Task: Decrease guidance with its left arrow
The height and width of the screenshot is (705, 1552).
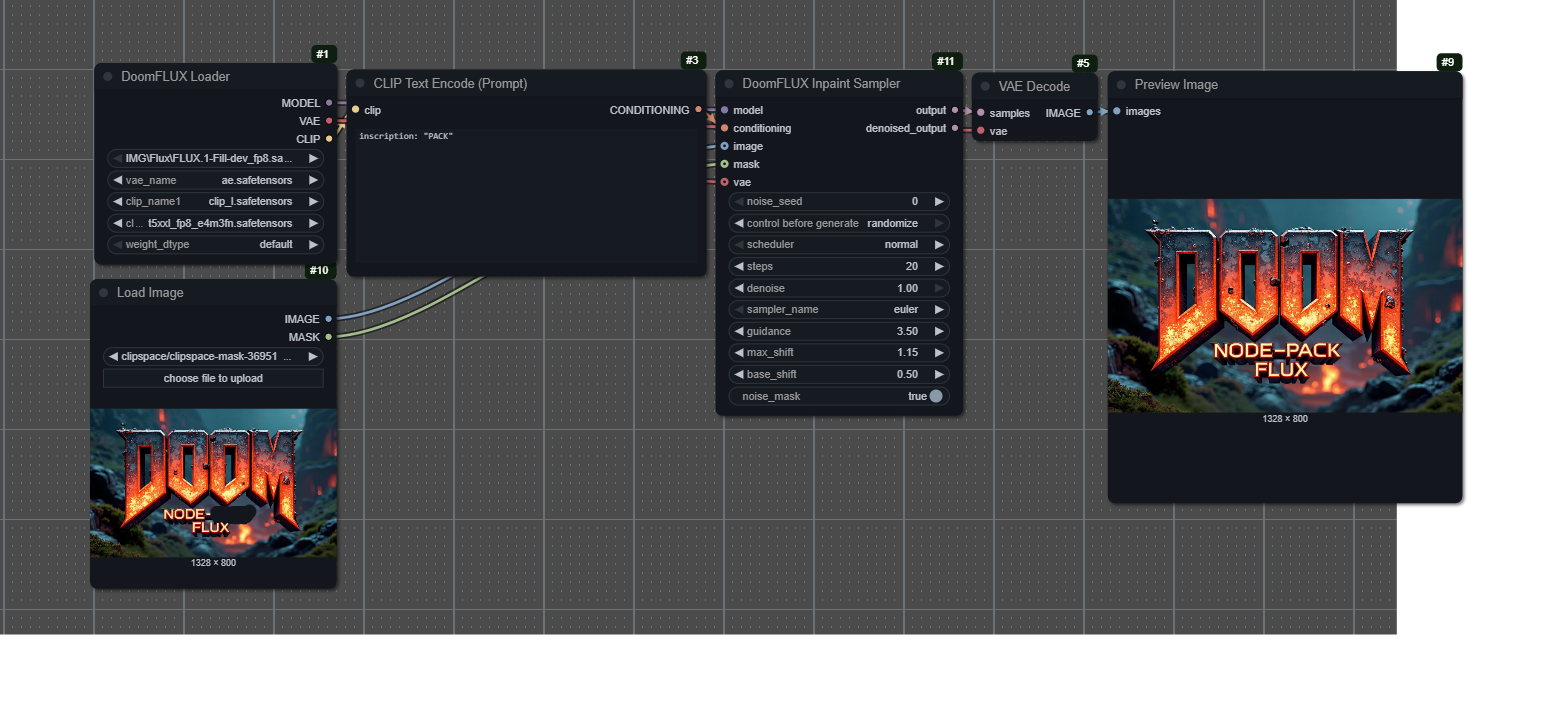Action: [739, 331]
